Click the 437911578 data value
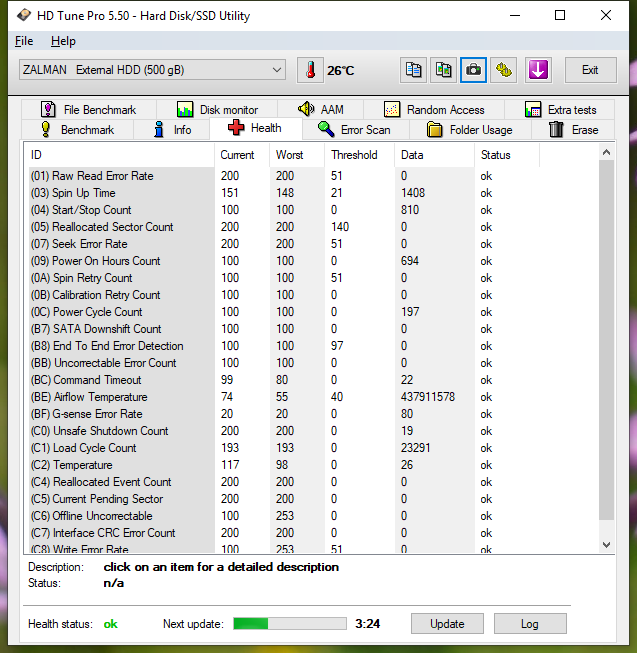Image resolution: width=637 pixels, height=653 pixels. [x=428, y=397]
